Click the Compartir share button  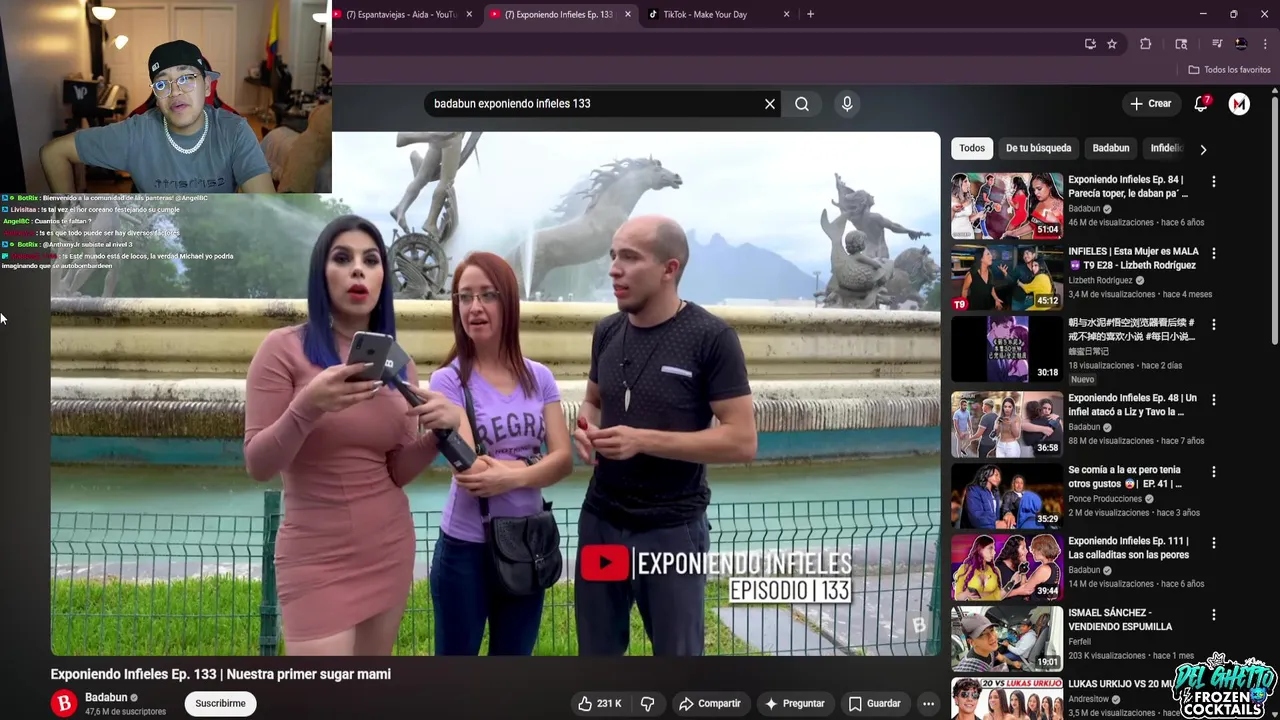(709, 703)
